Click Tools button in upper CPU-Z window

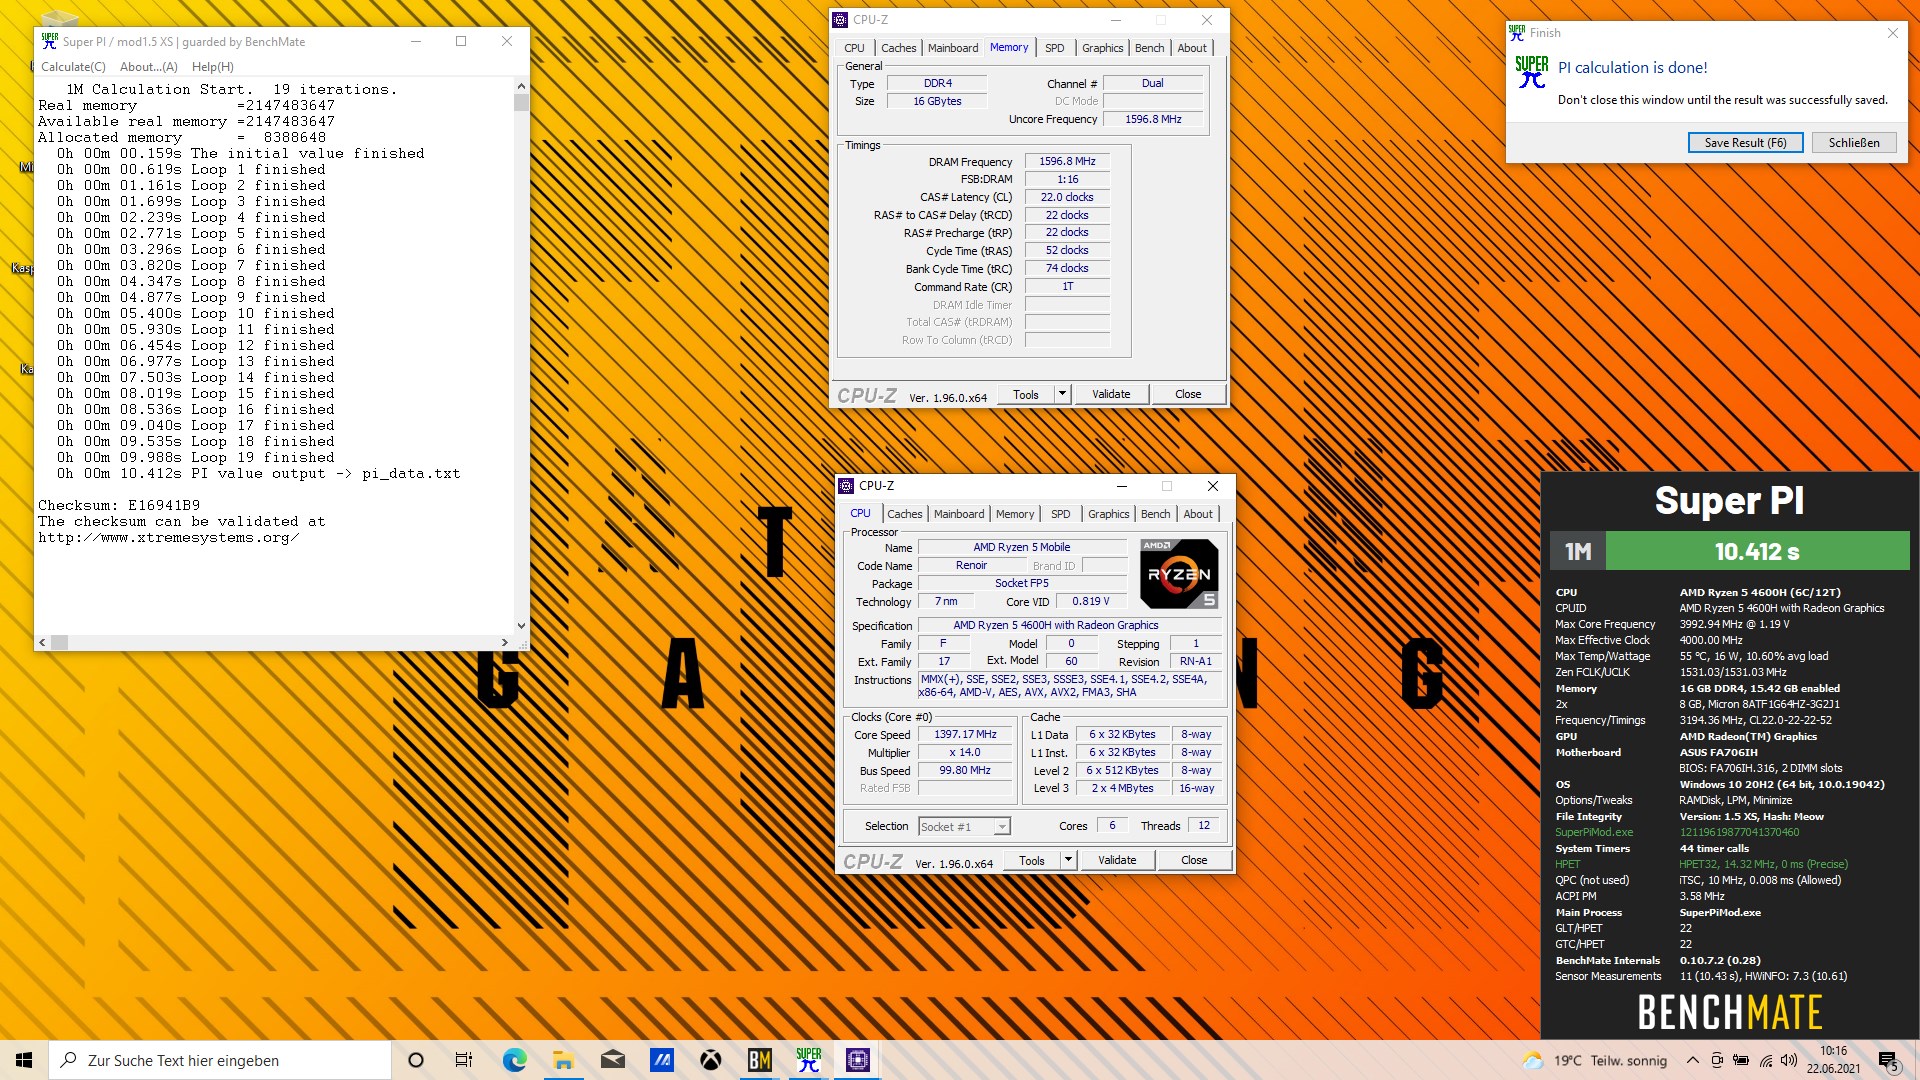click(x=1026, y=395)
